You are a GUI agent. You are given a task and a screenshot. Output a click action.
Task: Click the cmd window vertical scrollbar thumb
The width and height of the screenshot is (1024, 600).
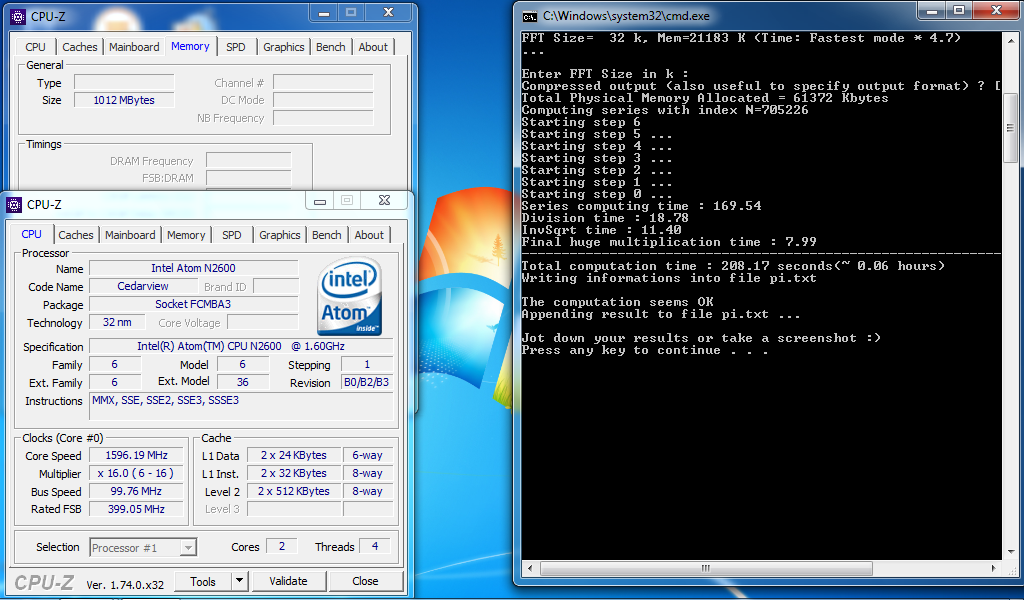tap(1010, 127)
